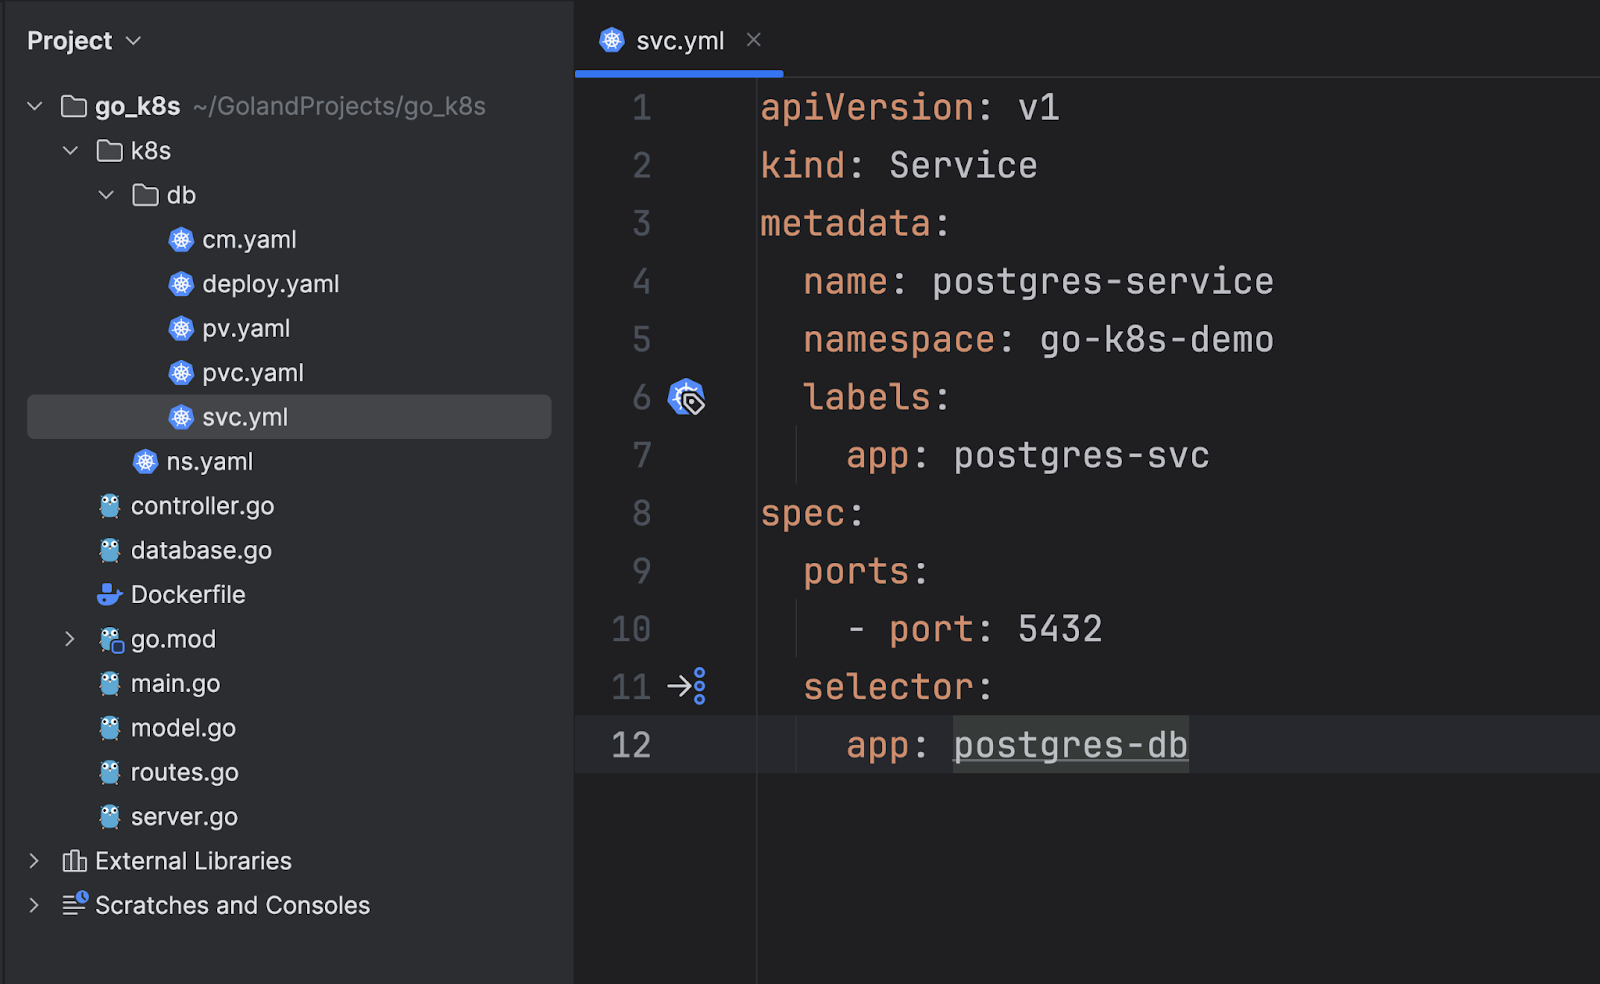This screenshot has width=1600, height=984.
Task: Click the Go gopher icon of main.go
Action: click(x=110, y=683)
